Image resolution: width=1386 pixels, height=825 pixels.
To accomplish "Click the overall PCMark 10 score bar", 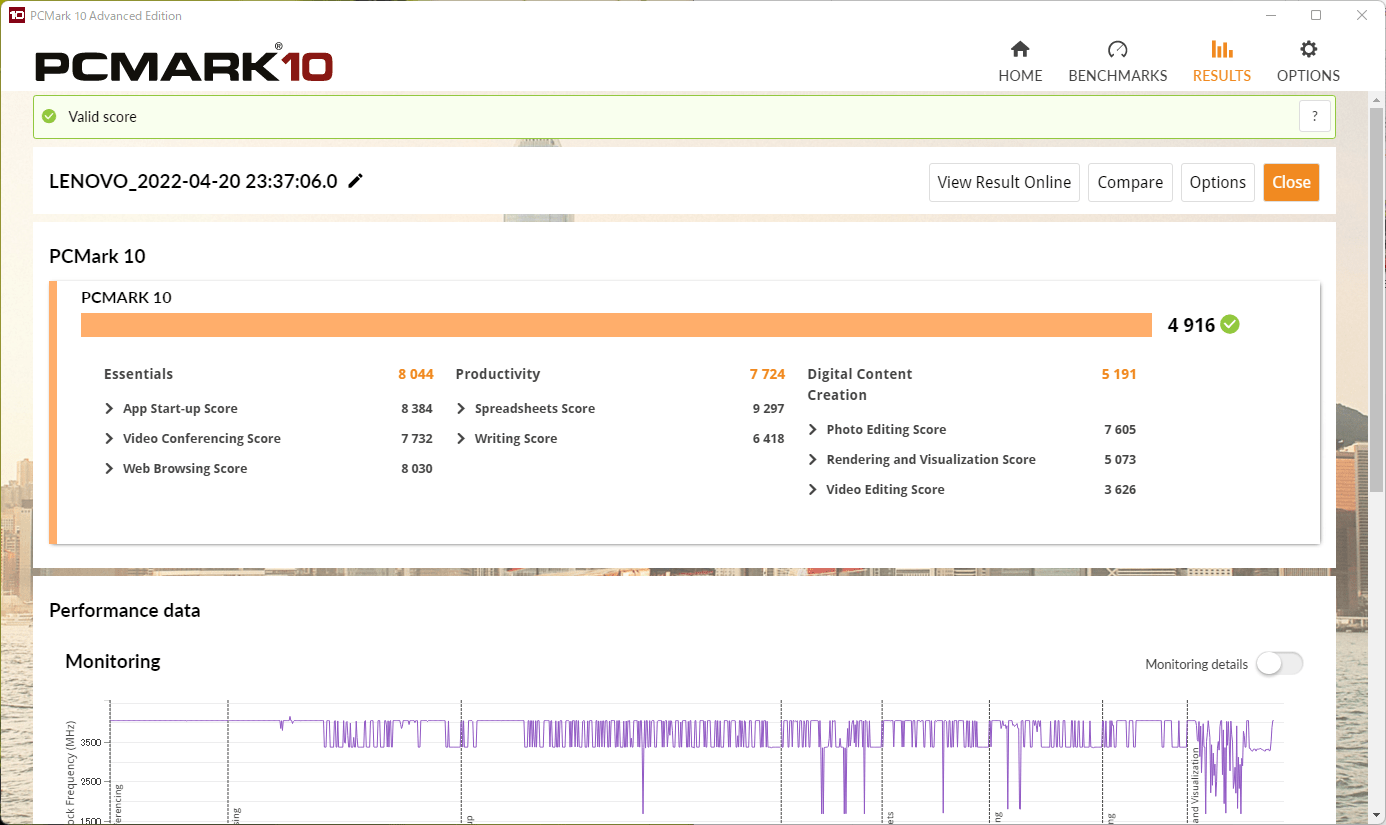I will pos(616,325).
